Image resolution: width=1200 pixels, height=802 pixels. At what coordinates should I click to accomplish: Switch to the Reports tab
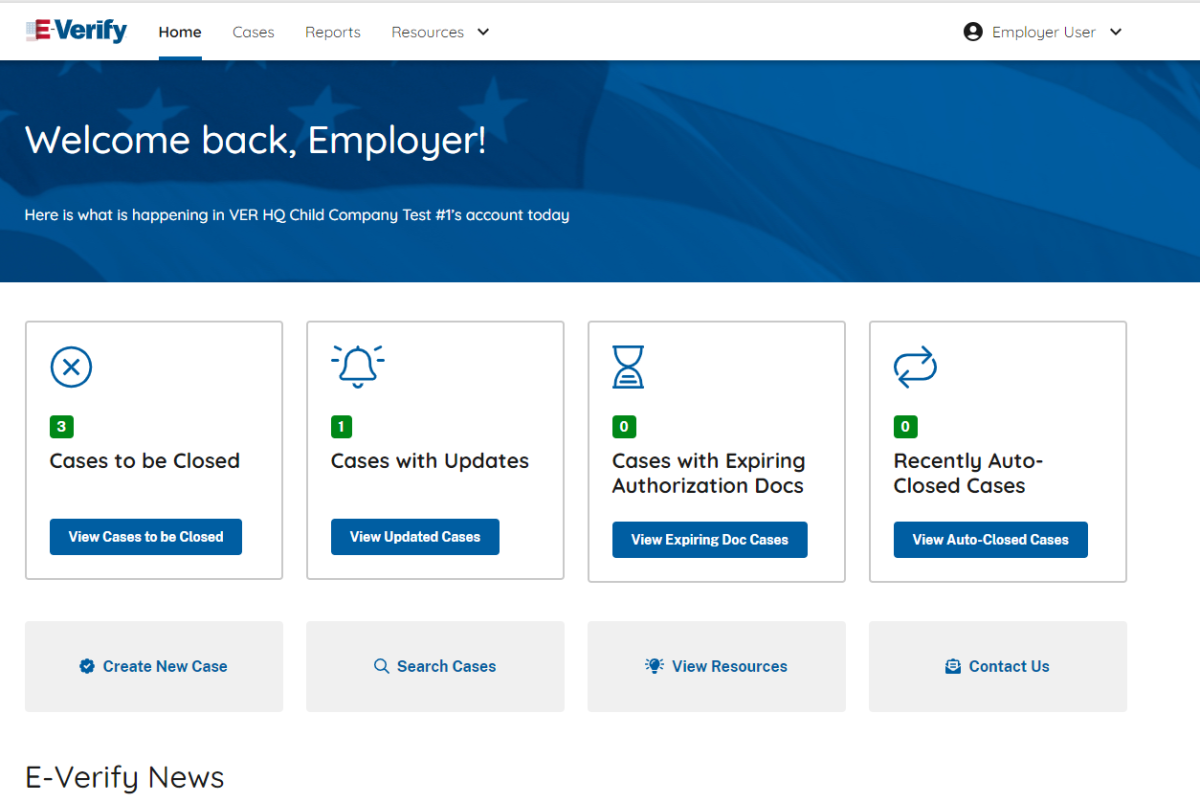coord(333,32)
